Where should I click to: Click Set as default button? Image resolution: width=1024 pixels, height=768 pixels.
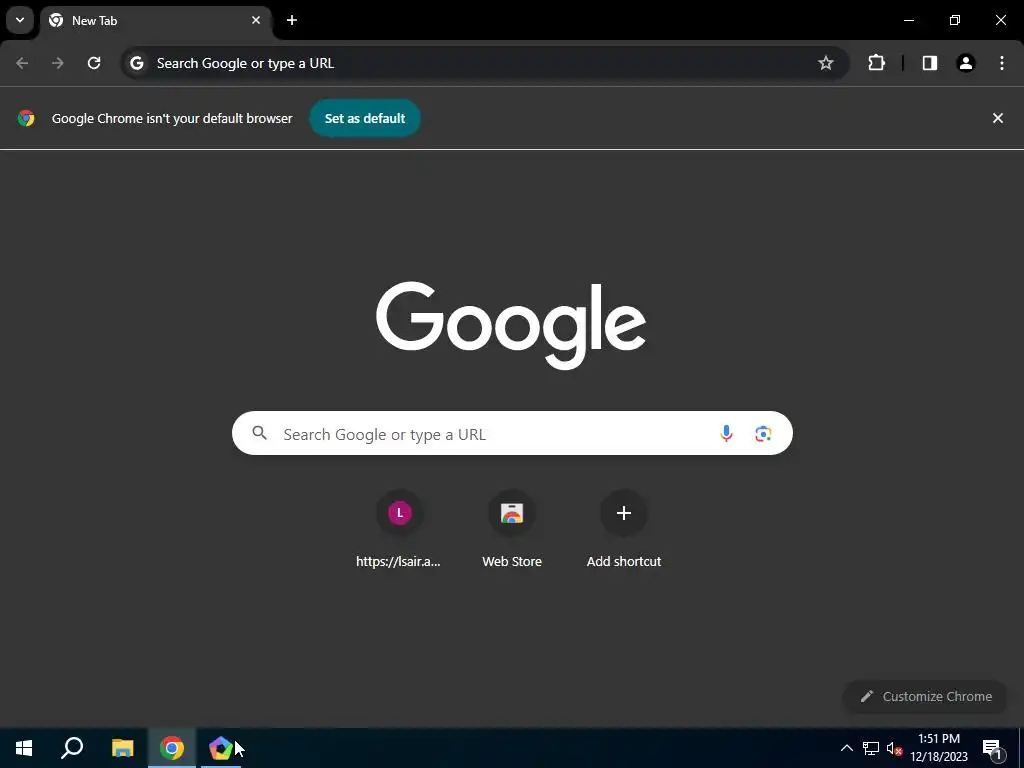tap(365, 118)
